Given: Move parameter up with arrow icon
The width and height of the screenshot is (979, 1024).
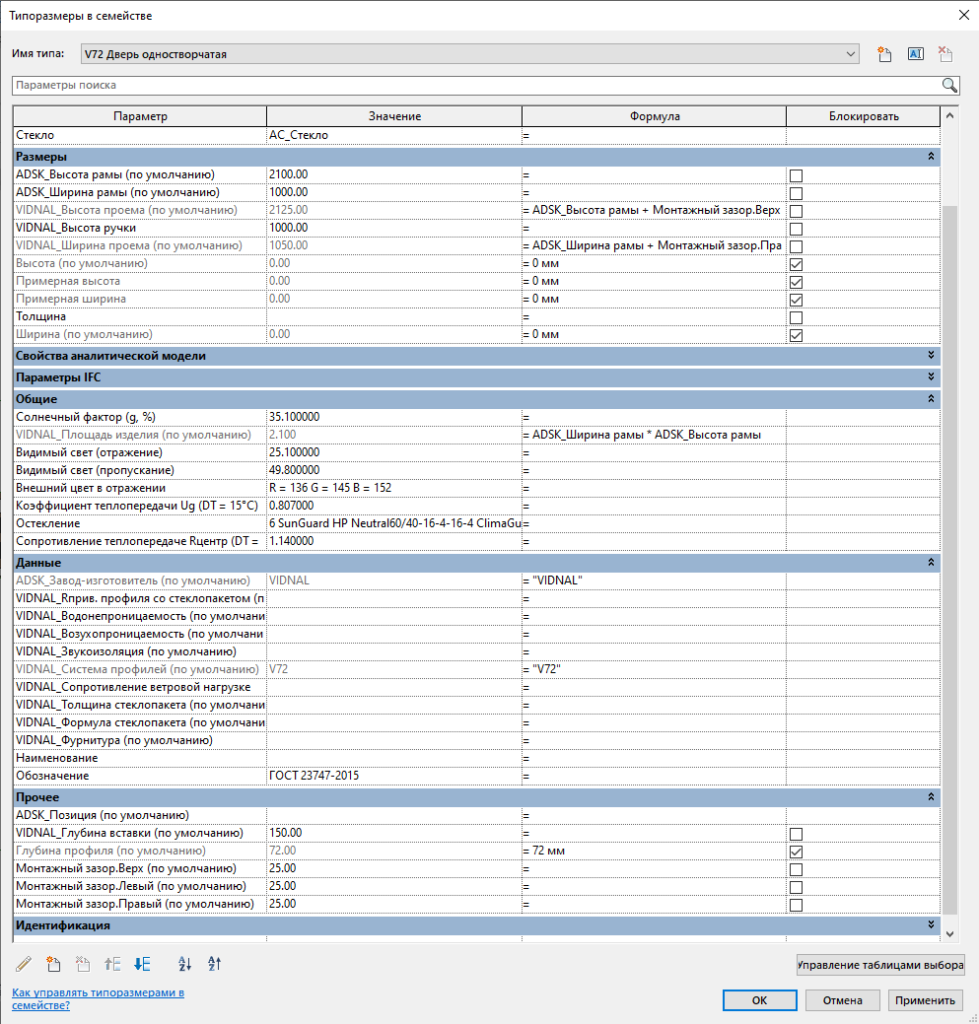Looking at the screenshot, I should [112, 963].
